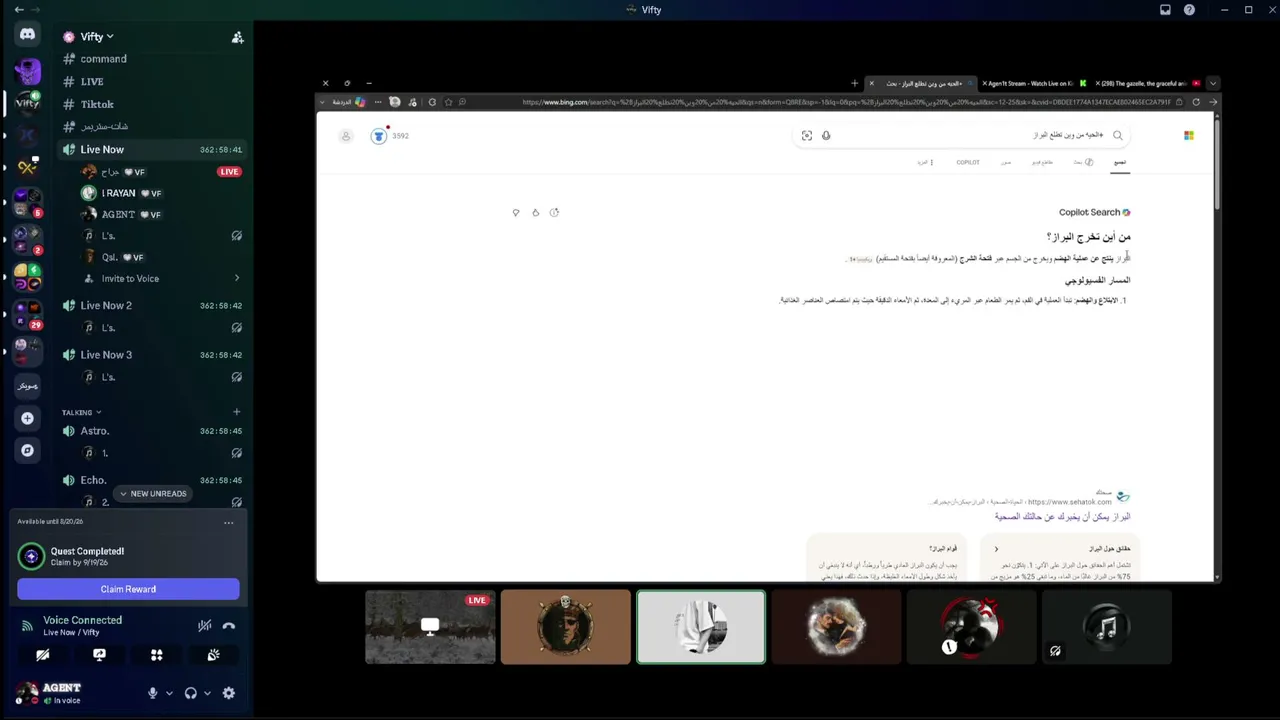The width and height of the screenshot is (1280, 720).
Task: Open the Vifty server icon in sidebar
Action: (27, 102)
